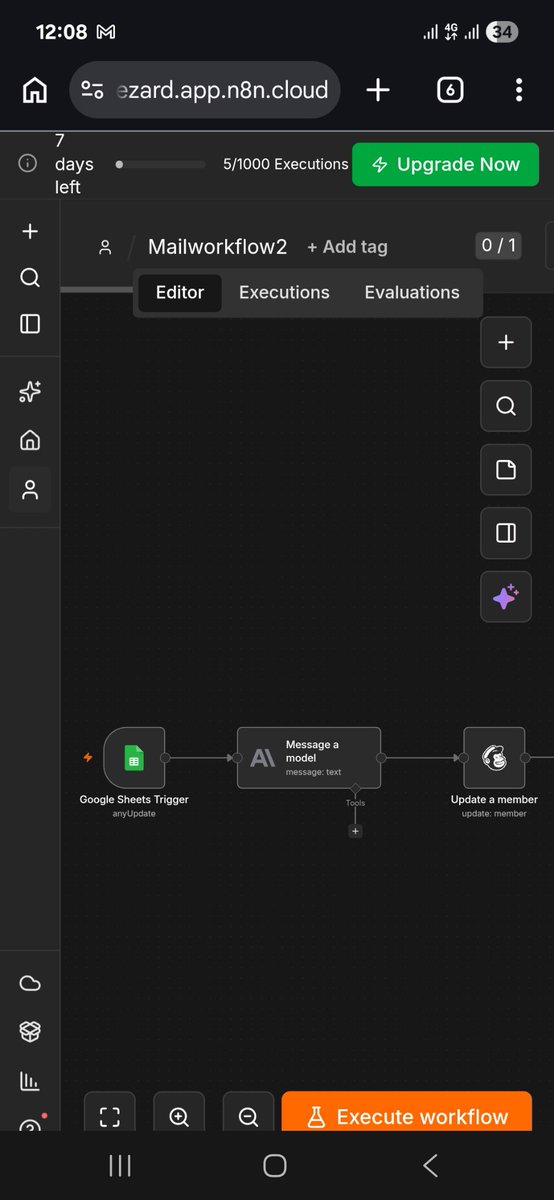Open the templates box icon in sidebar

(x=30, y=1032)
